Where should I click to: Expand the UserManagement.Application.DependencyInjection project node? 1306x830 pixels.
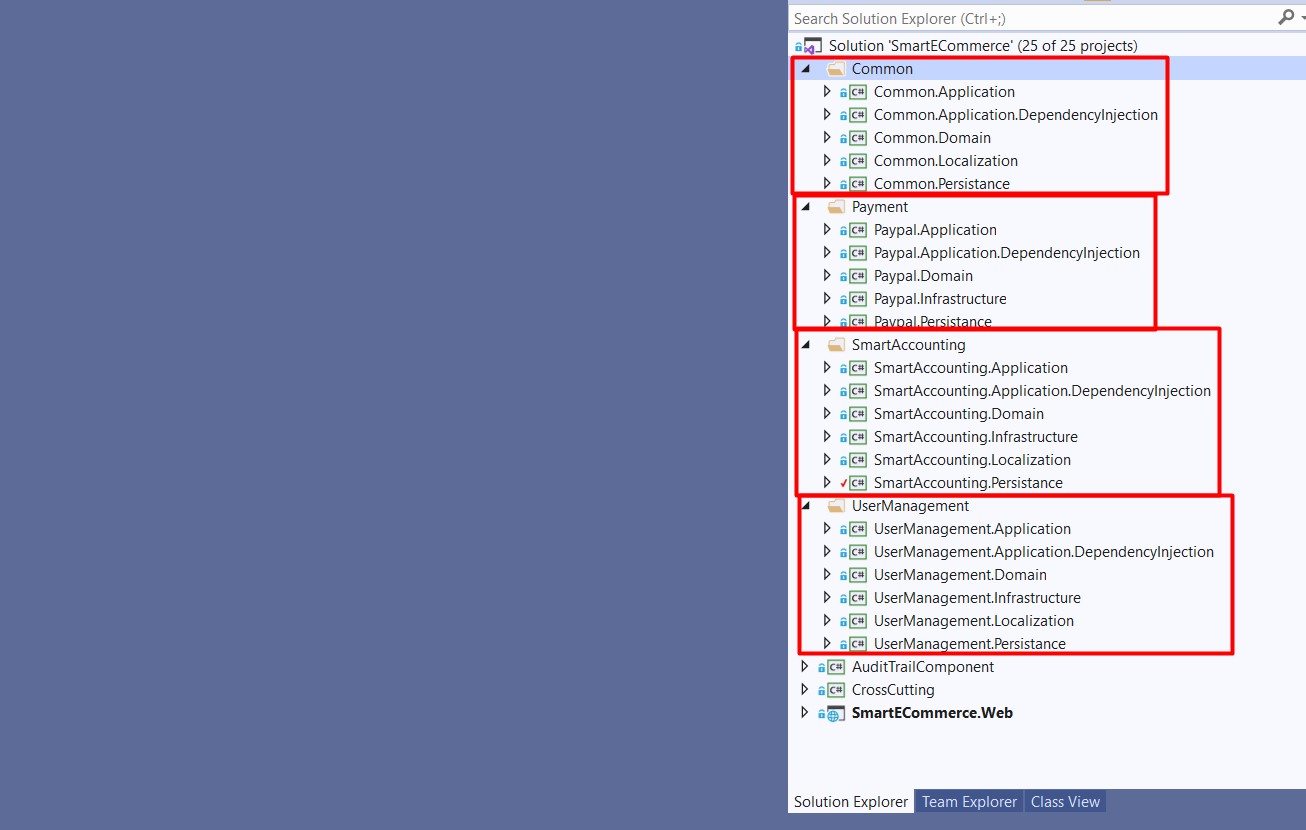pos(827,552)
